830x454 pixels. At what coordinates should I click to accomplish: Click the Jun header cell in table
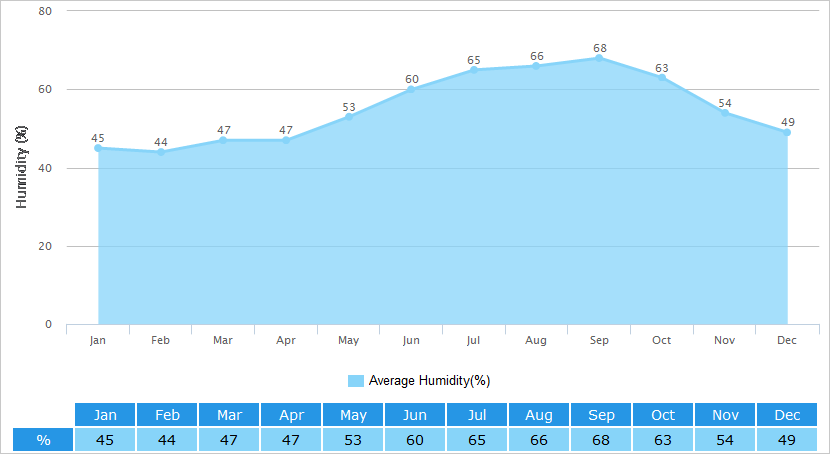414,415
